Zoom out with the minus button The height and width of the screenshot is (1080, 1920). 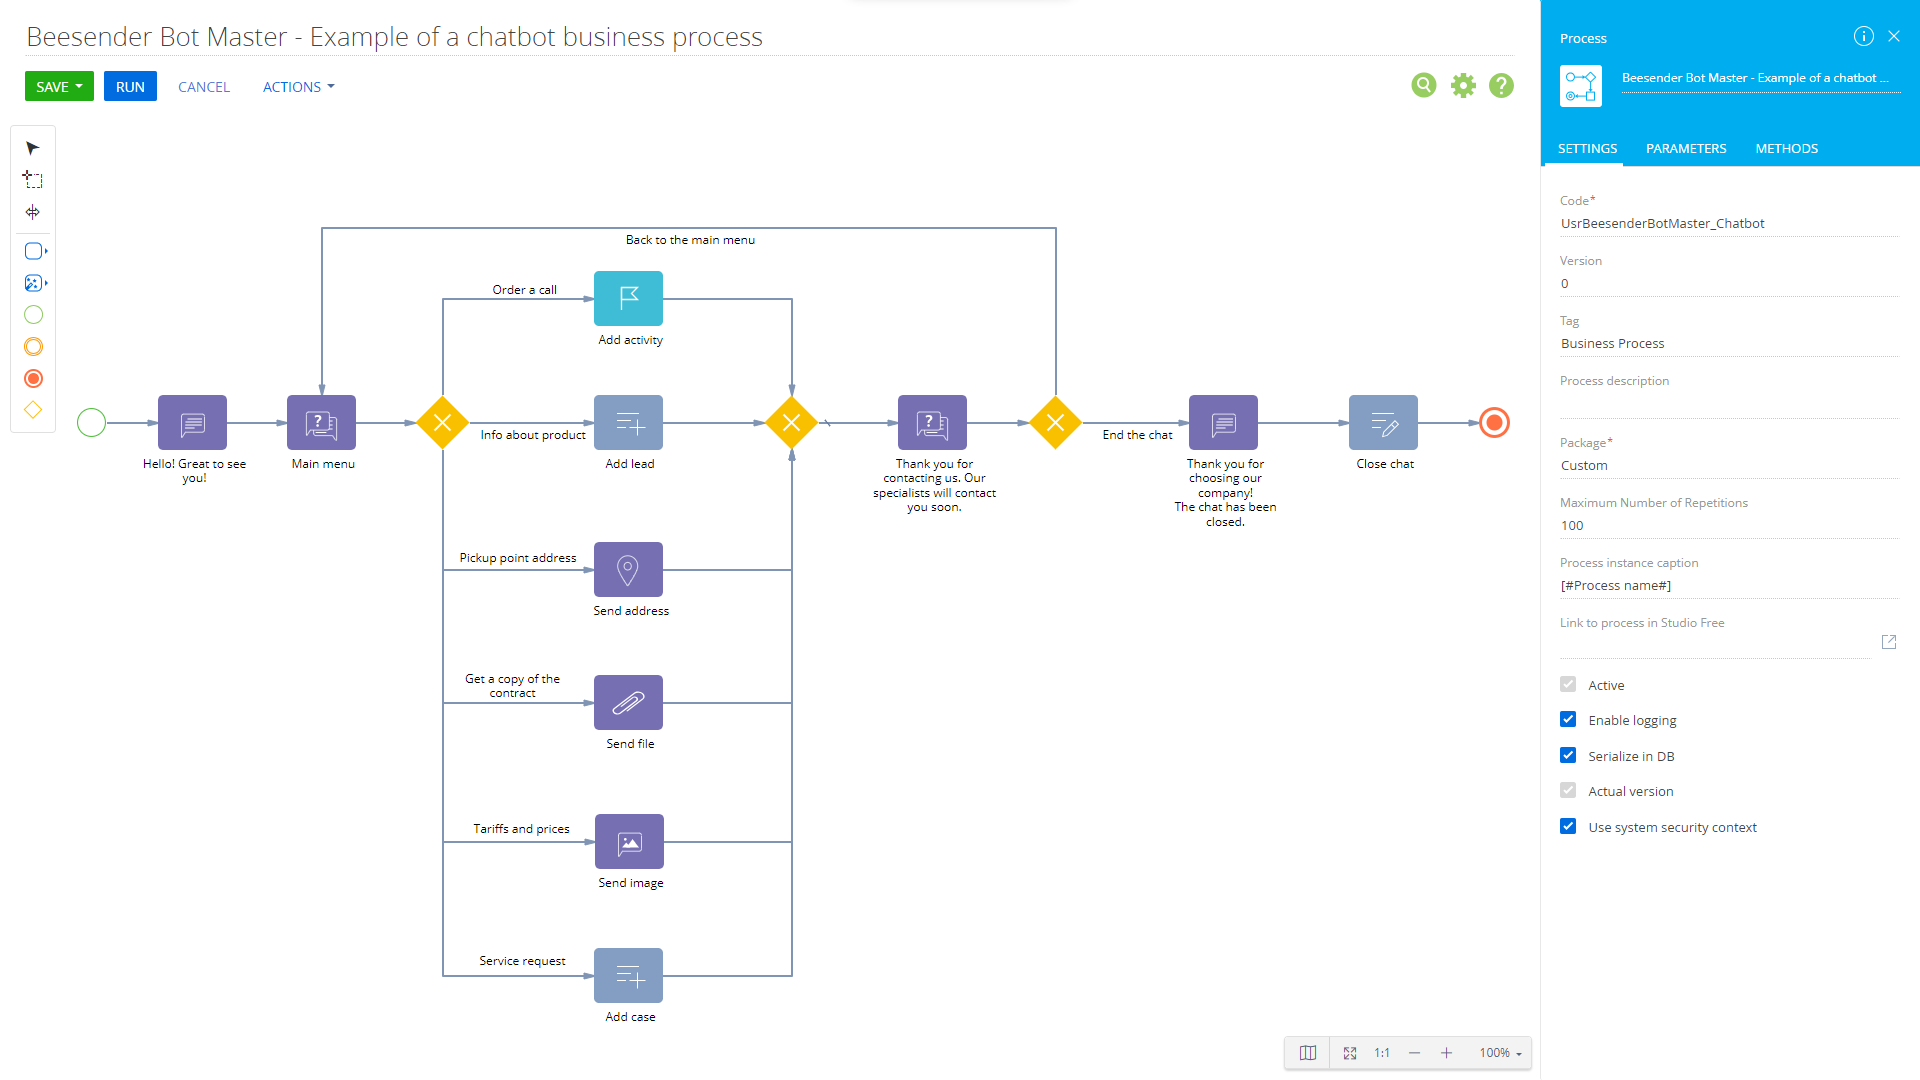[1414, 1053]
